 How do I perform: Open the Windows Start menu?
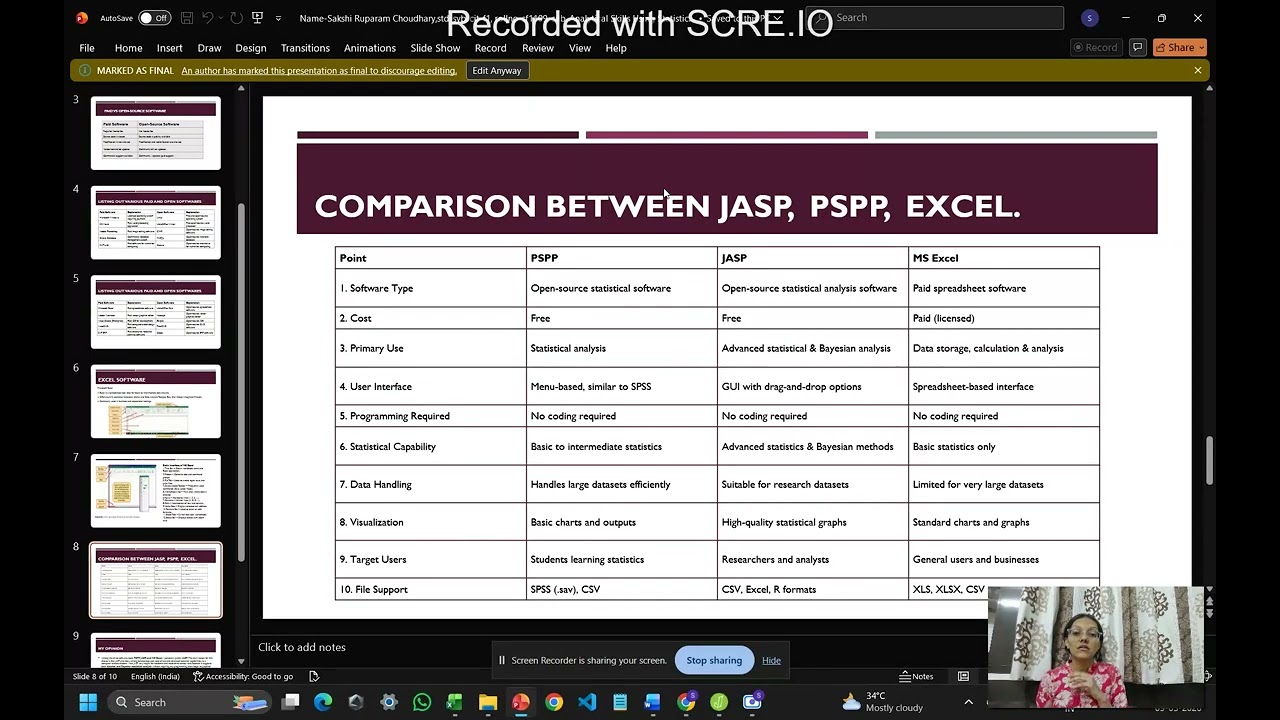point(88,702)
